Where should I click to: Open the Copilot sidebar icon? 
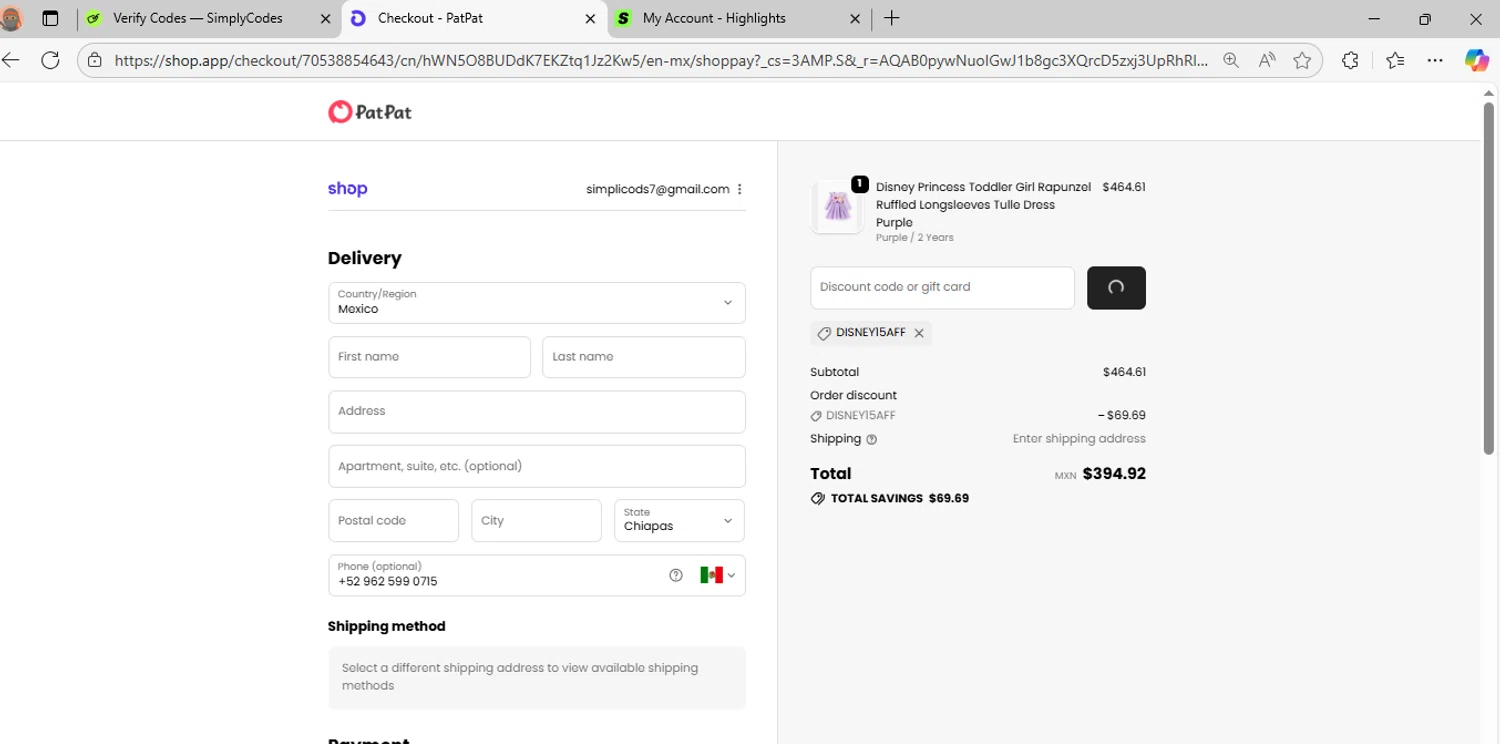point(1477,60)
